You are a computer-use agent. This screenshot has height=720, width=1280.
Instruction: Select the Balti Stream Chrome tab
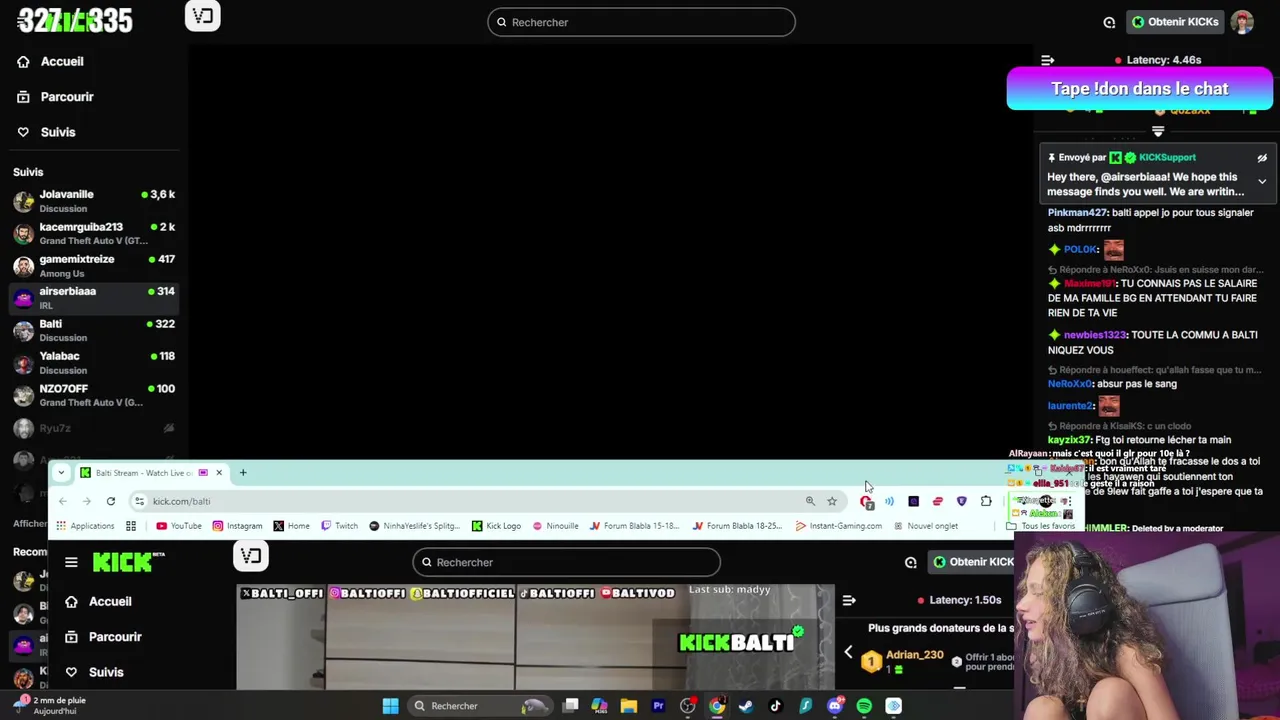(x=152, y=473)
